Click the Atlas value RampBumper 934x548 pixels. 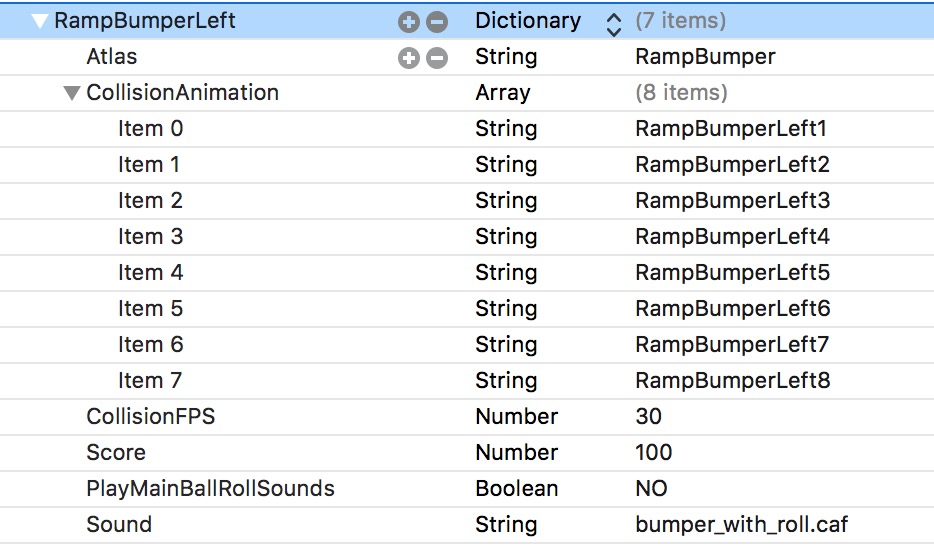705,57
